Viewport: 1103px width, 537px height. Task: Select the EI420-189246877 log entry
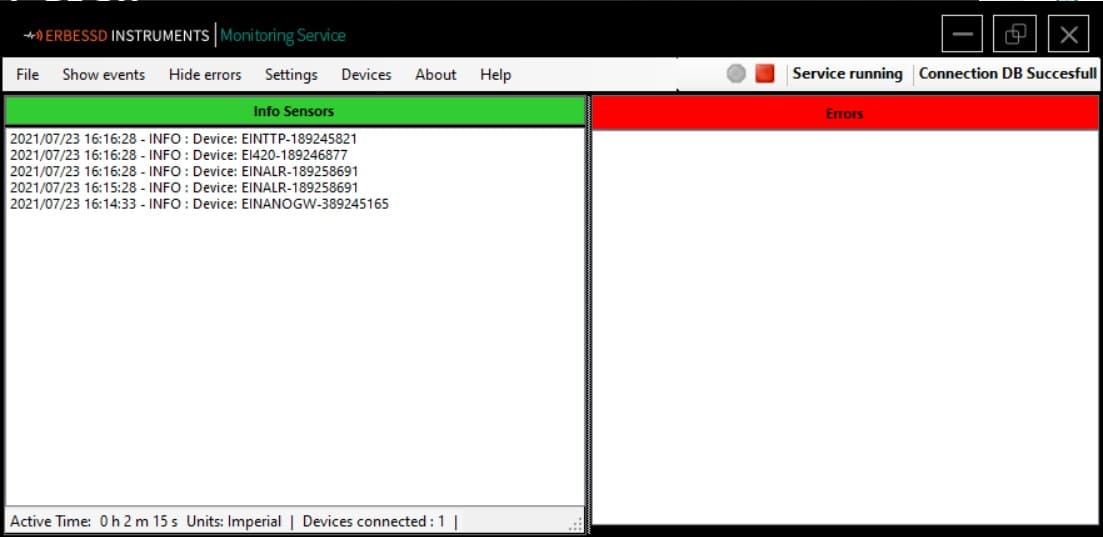tap(179, 155)
